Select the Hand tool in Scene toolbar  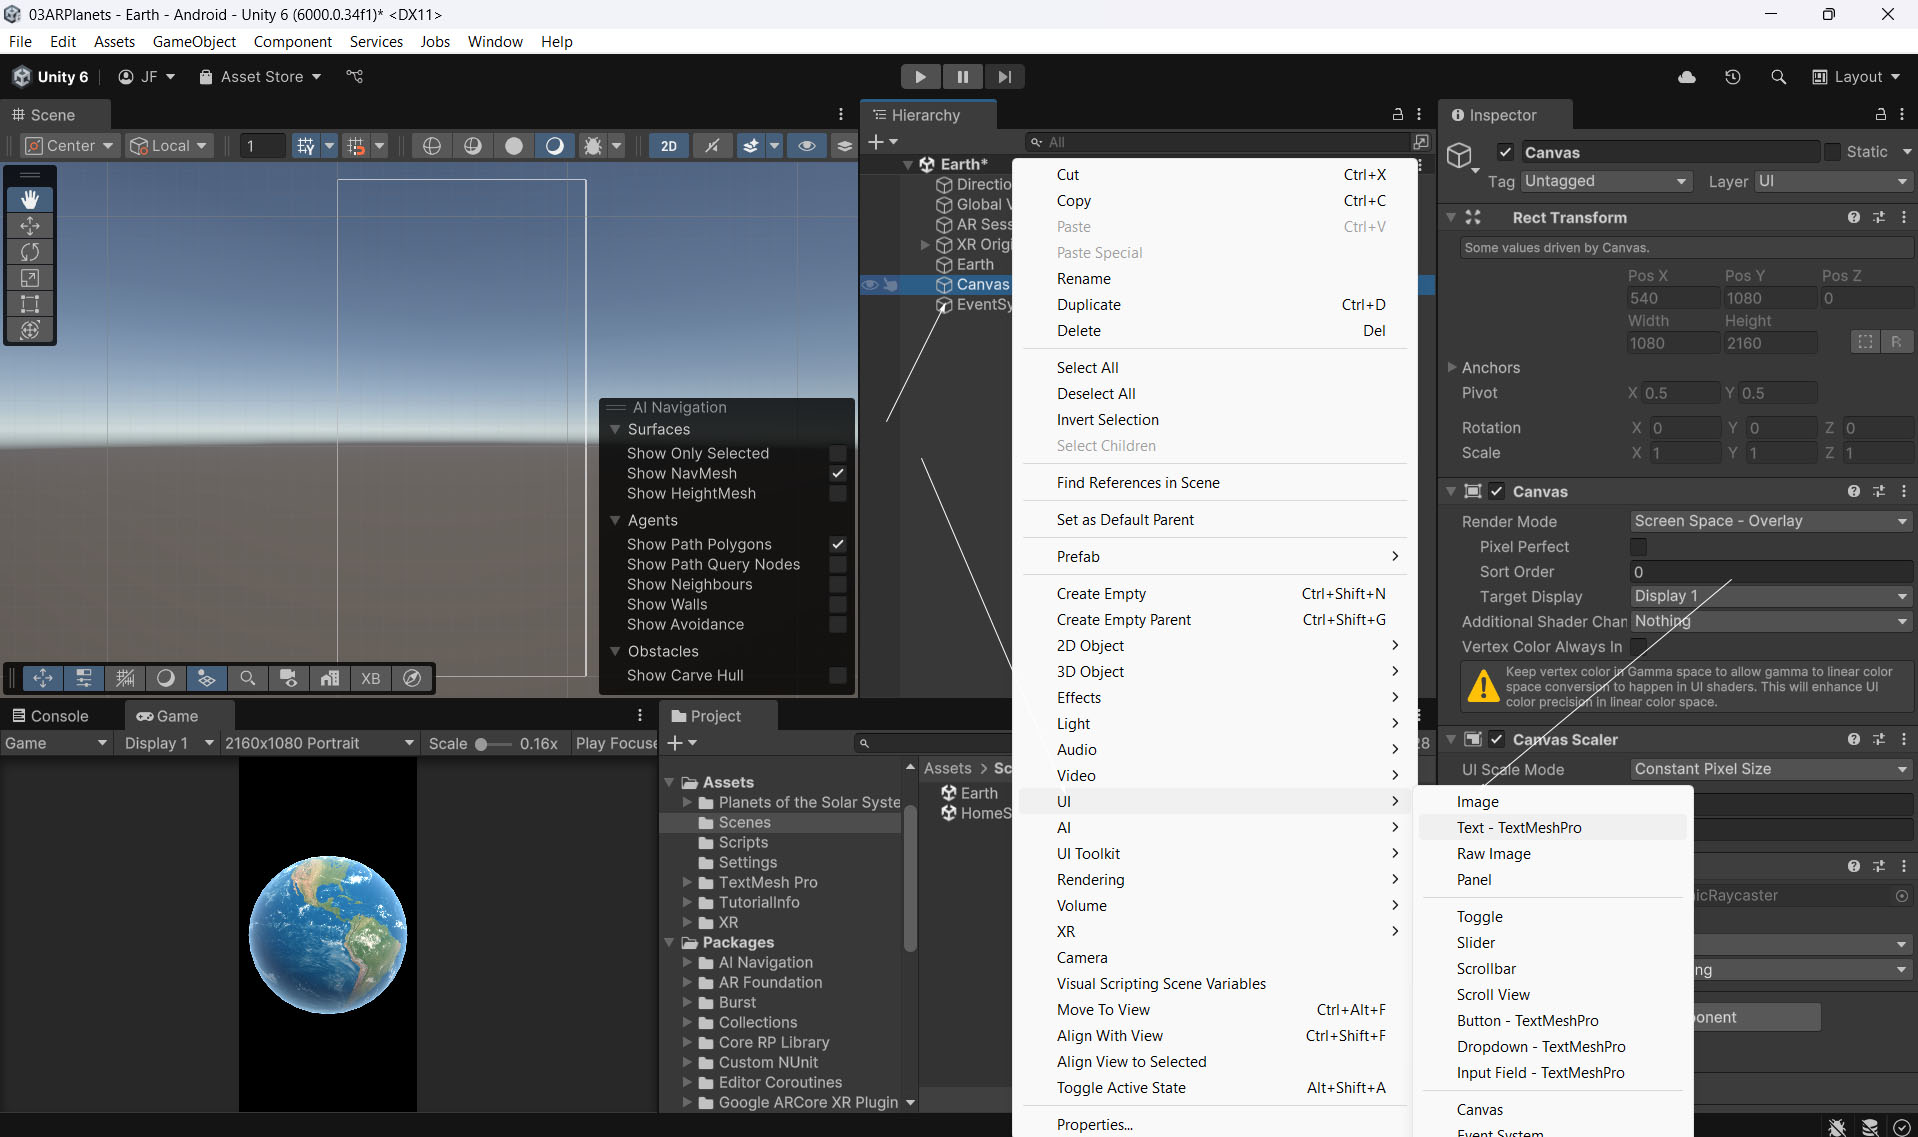(x=30, y=199)
